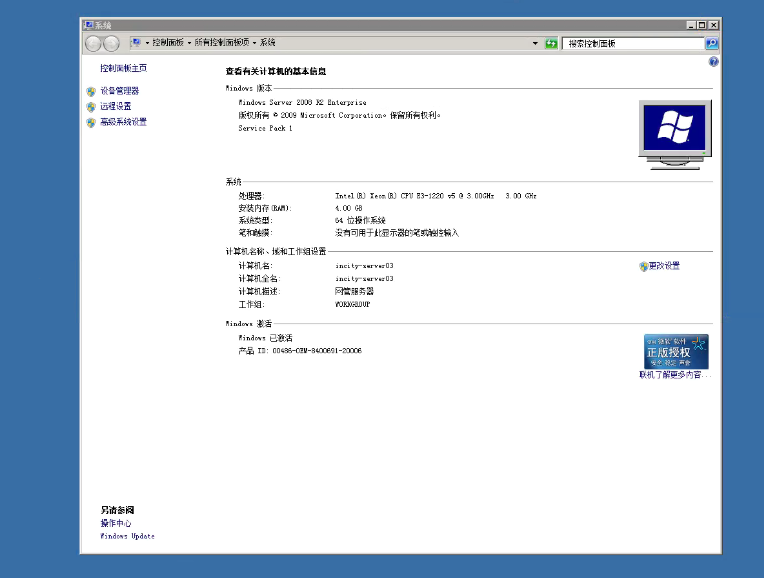Click the 查看有关计算机的基本信息 heading
This screenshot has width=764, height=578.
[276, 71]
